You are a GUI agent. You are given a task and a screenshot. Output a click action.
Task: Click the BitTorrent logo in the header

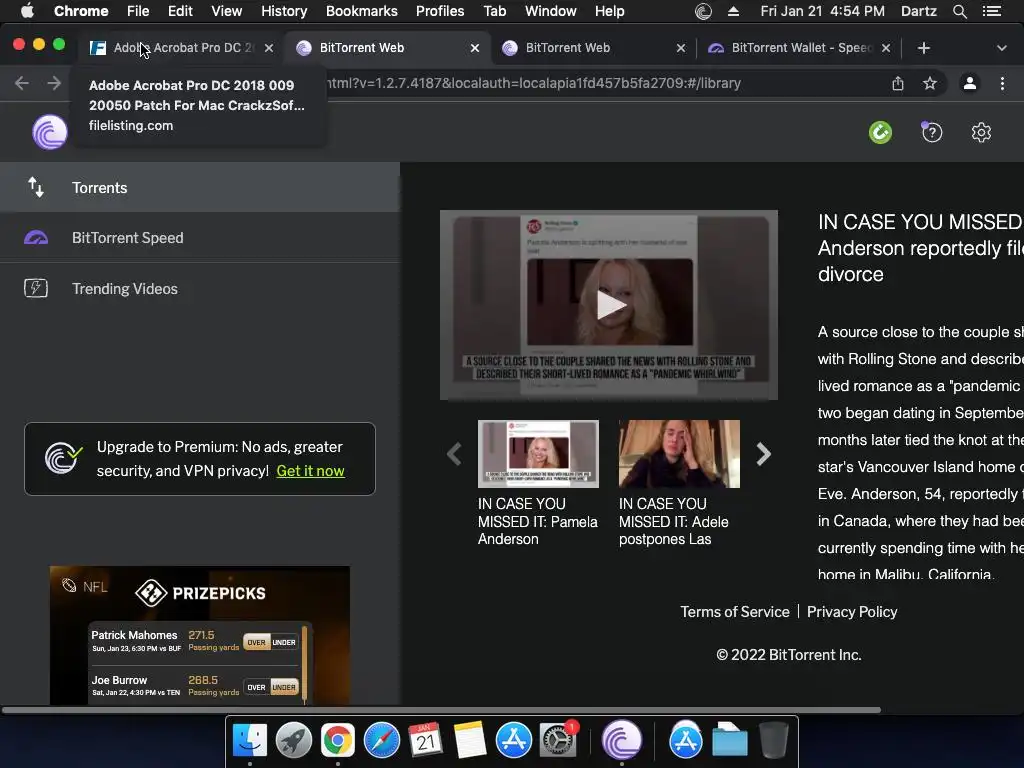(x=50, y=132)
